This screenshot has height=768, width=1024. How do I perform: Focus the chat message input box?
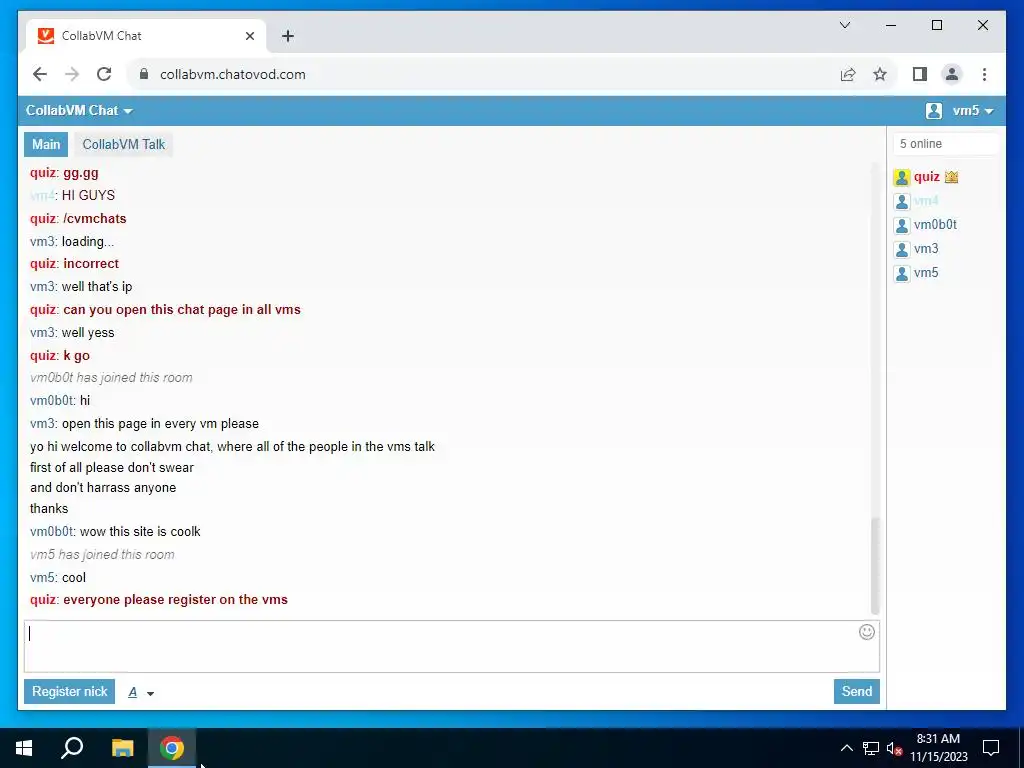(452, 647)
